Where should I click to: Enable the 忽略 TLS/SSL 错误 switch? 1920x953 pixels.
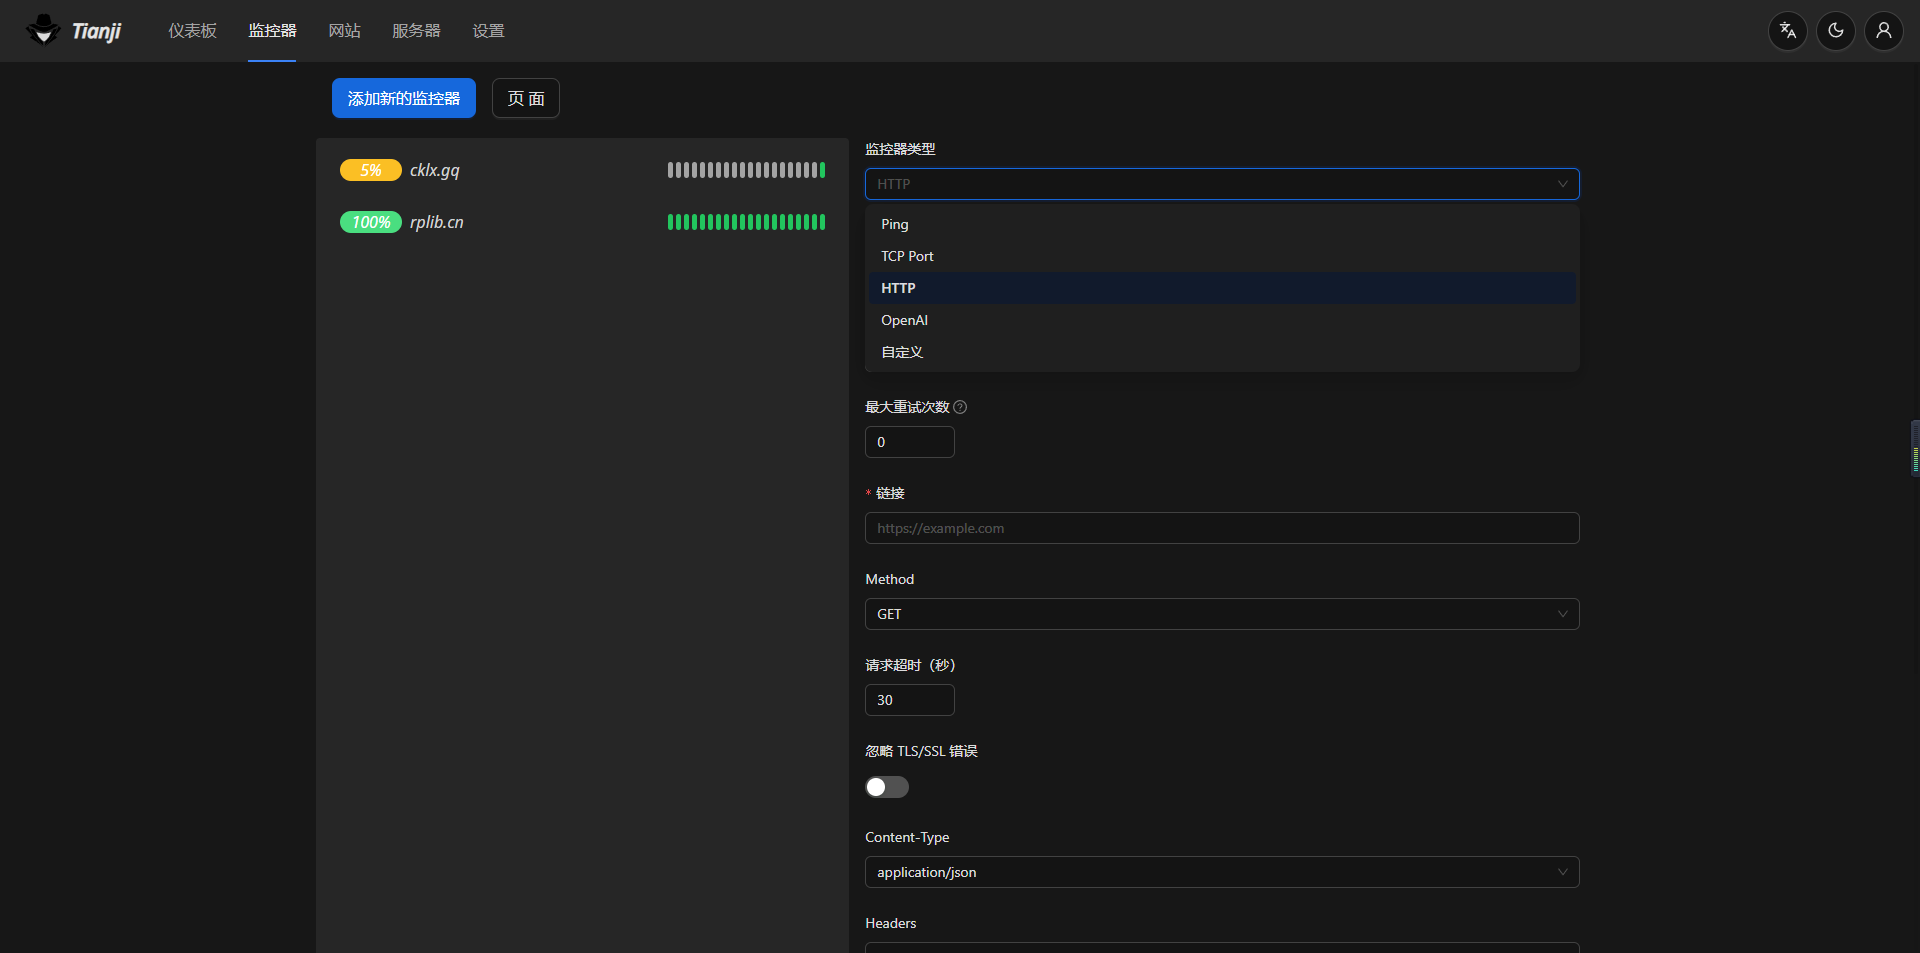click(886, 787)
